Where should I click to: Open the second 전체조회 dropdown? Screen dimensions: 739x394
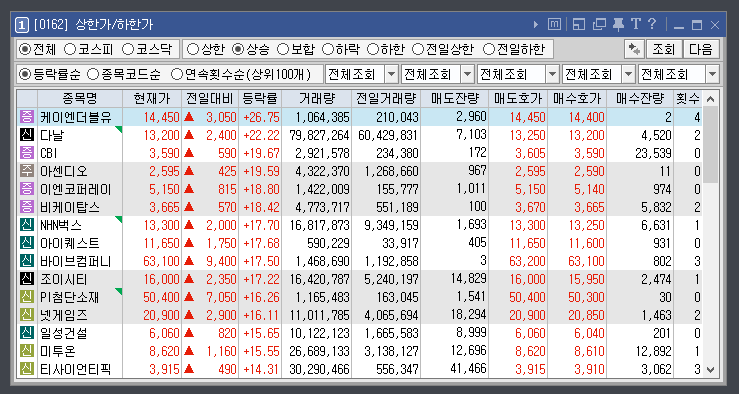(x=438, y=74)
